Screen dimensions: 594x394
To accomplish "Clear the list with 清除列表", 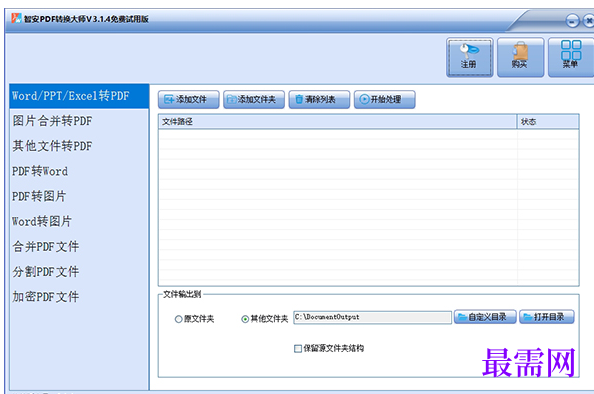I will 319,99.
